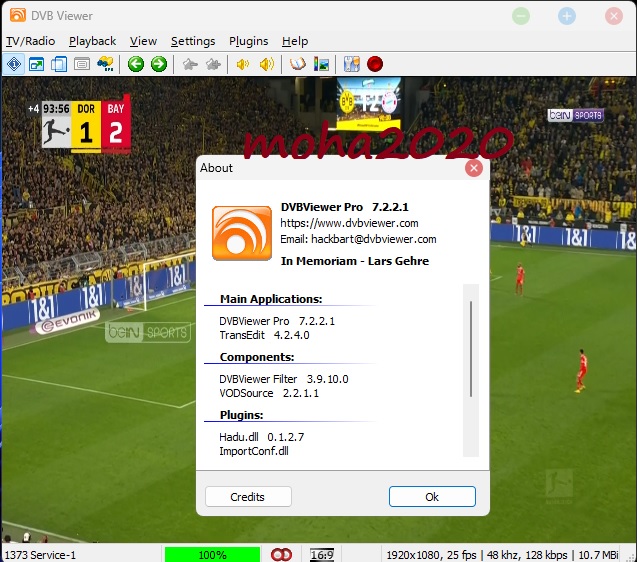Click the 'Plugins:' heading
637x562 pixels.
pos(241,415)
